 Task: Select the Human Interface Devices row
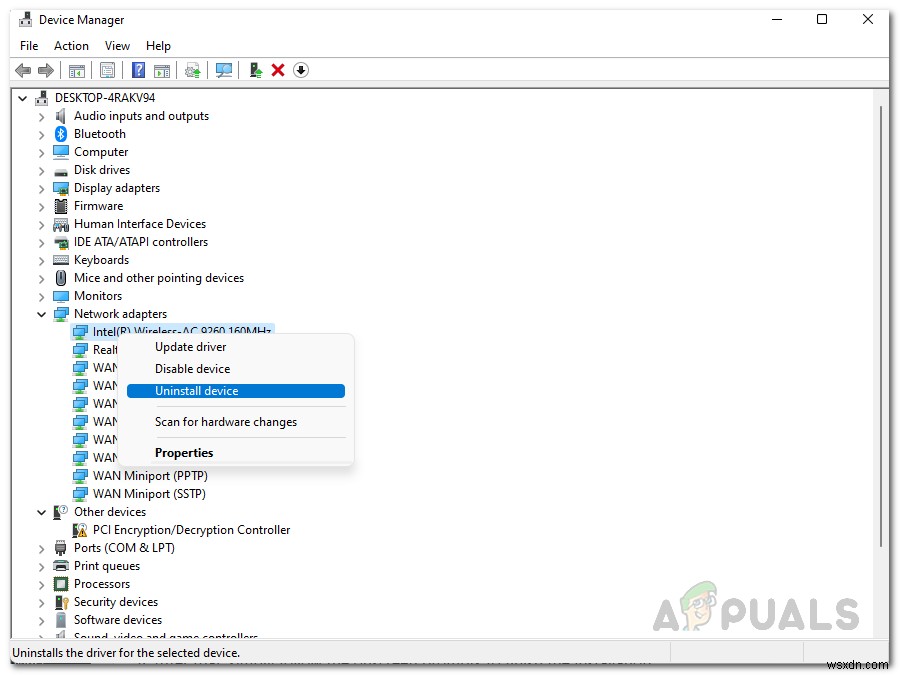click(139, 224)
